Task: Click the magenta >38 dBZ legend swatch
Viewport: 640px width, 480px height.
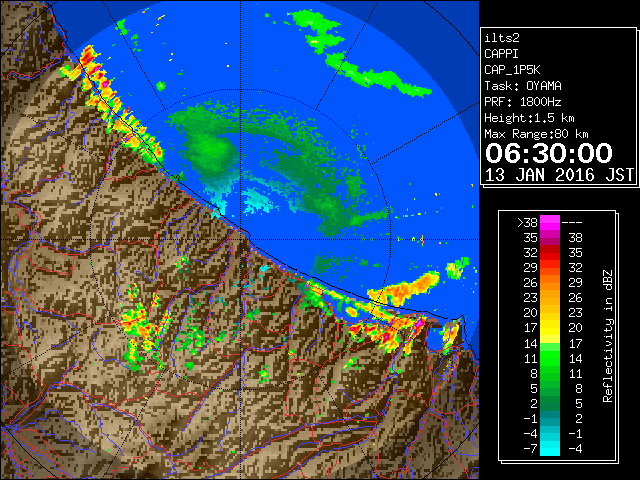Action: [550, 223]
